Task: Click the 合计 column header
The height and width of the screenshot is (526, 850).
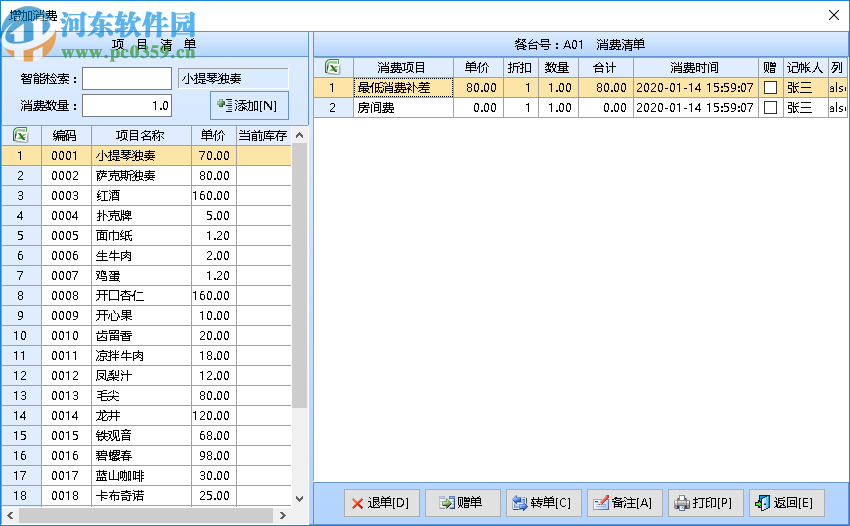Action: [606, 67]
